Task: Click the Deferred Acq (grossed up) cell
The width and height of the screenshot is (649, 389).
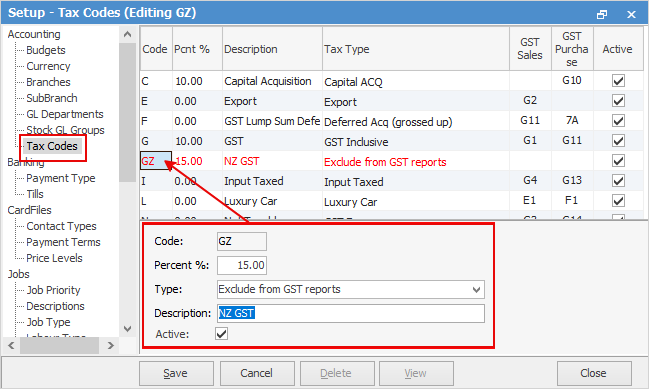Action: (416, 122)
